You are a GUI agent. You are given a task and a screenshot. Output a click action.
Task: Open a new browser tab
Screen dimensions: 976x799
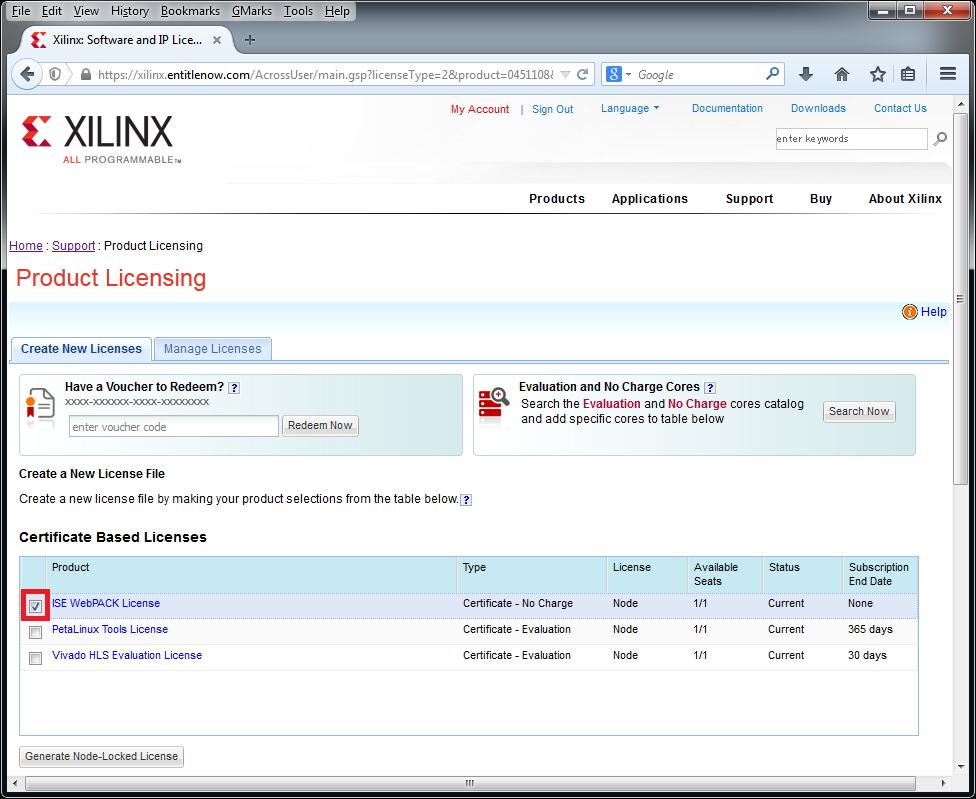250,40
